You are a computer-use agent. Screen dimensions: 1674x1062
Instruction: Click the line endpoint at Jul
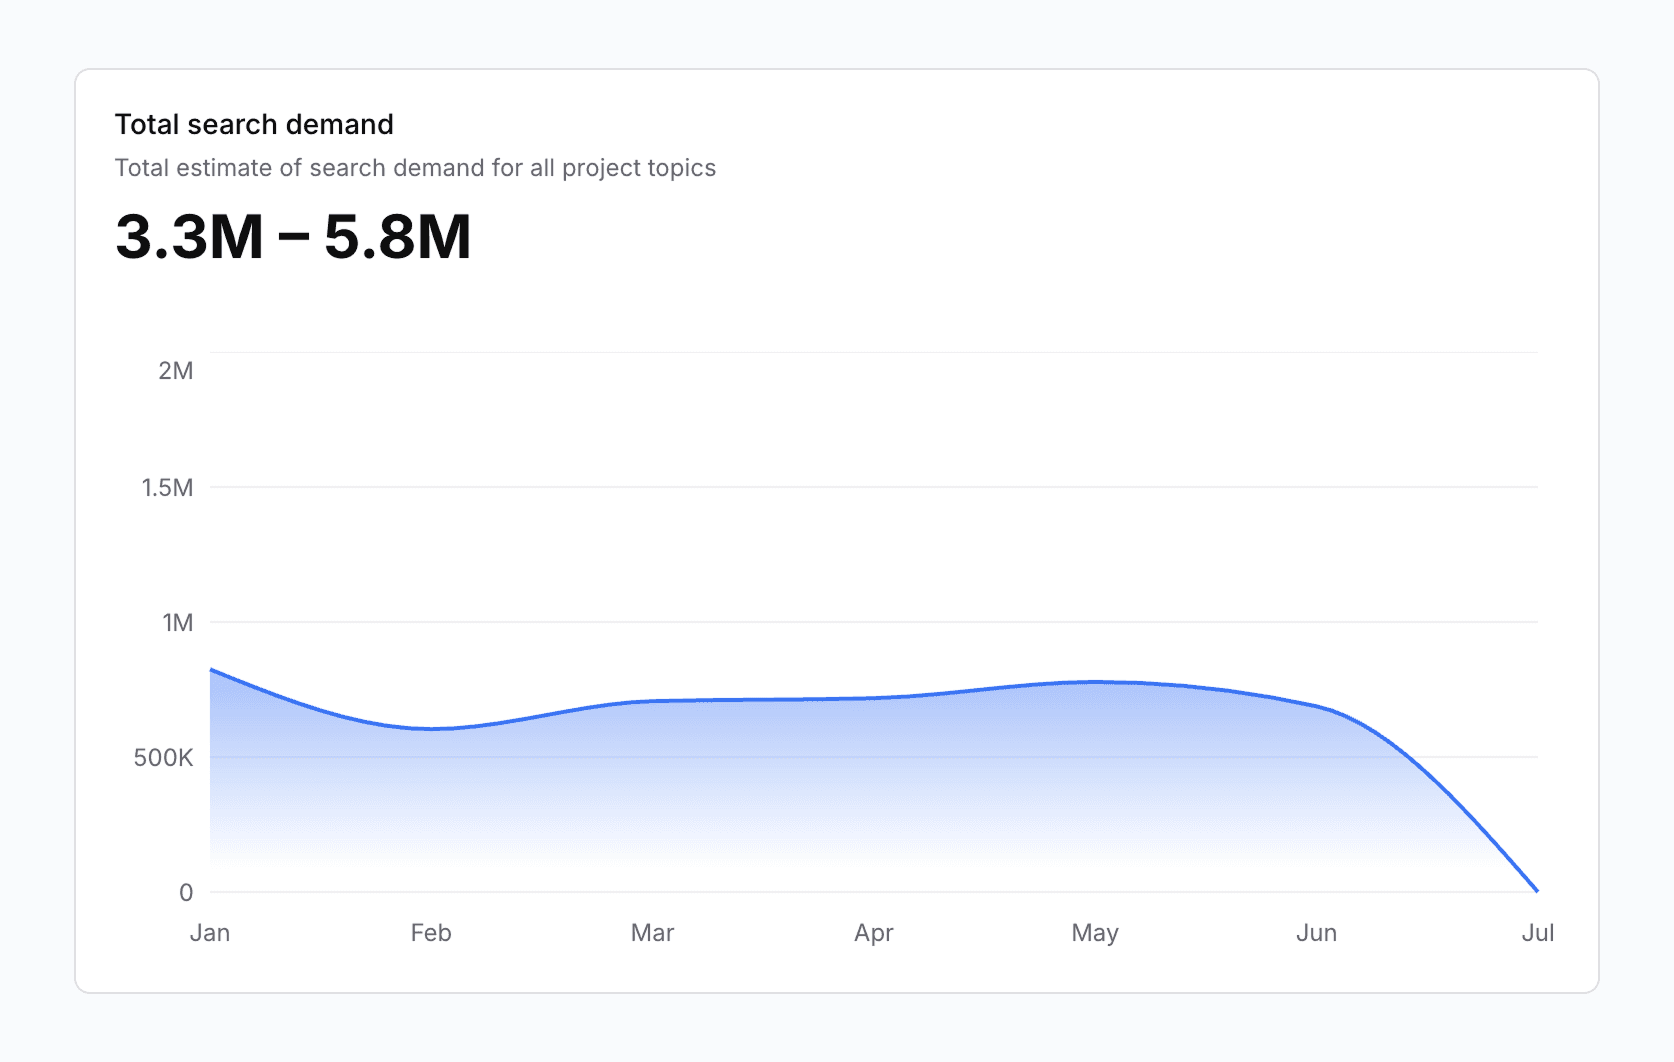[x=1538, y=888]
